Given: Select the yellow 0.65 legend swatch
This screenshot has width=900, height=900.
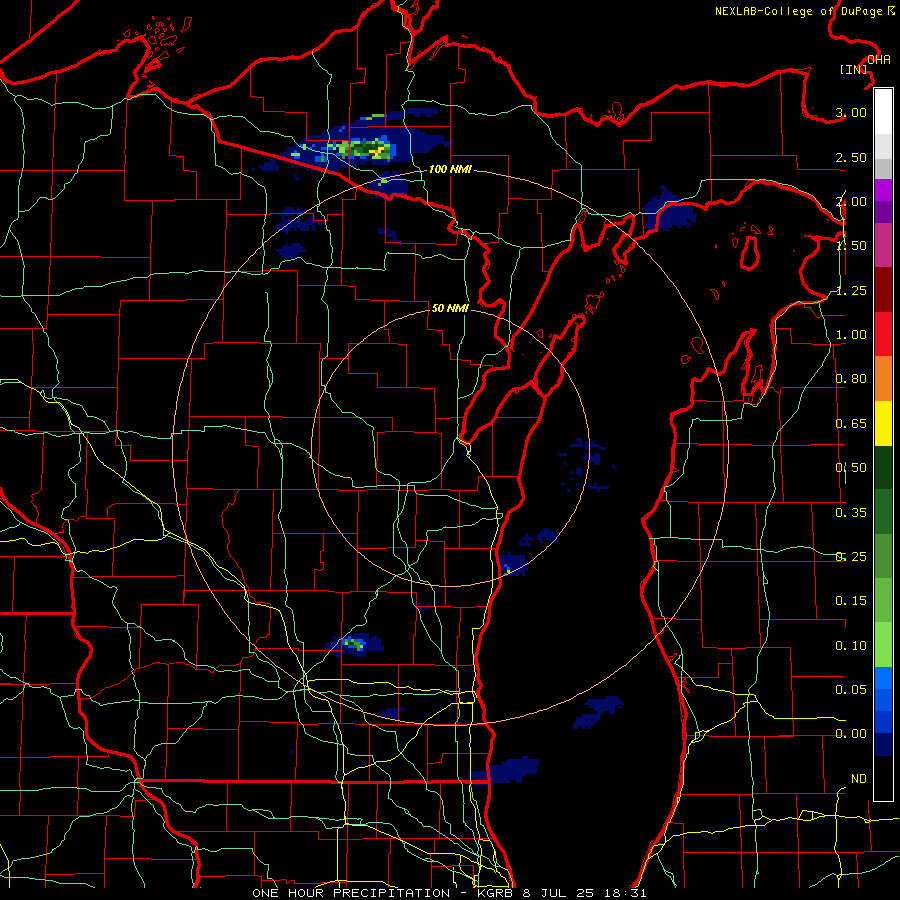Looking at the screenshot, I should pos(883,424).
